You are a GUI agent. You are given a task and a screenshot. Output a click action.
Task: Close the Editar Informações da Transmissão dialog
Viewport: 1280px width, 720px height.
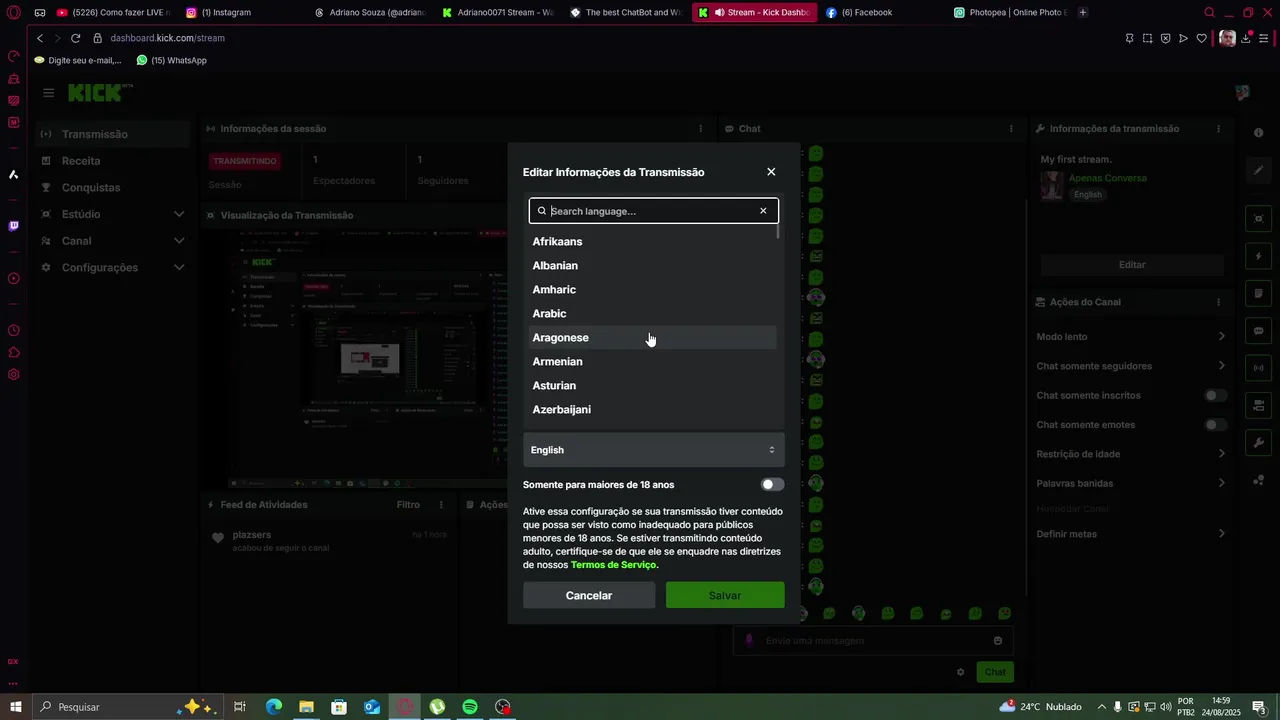(771, 172)
